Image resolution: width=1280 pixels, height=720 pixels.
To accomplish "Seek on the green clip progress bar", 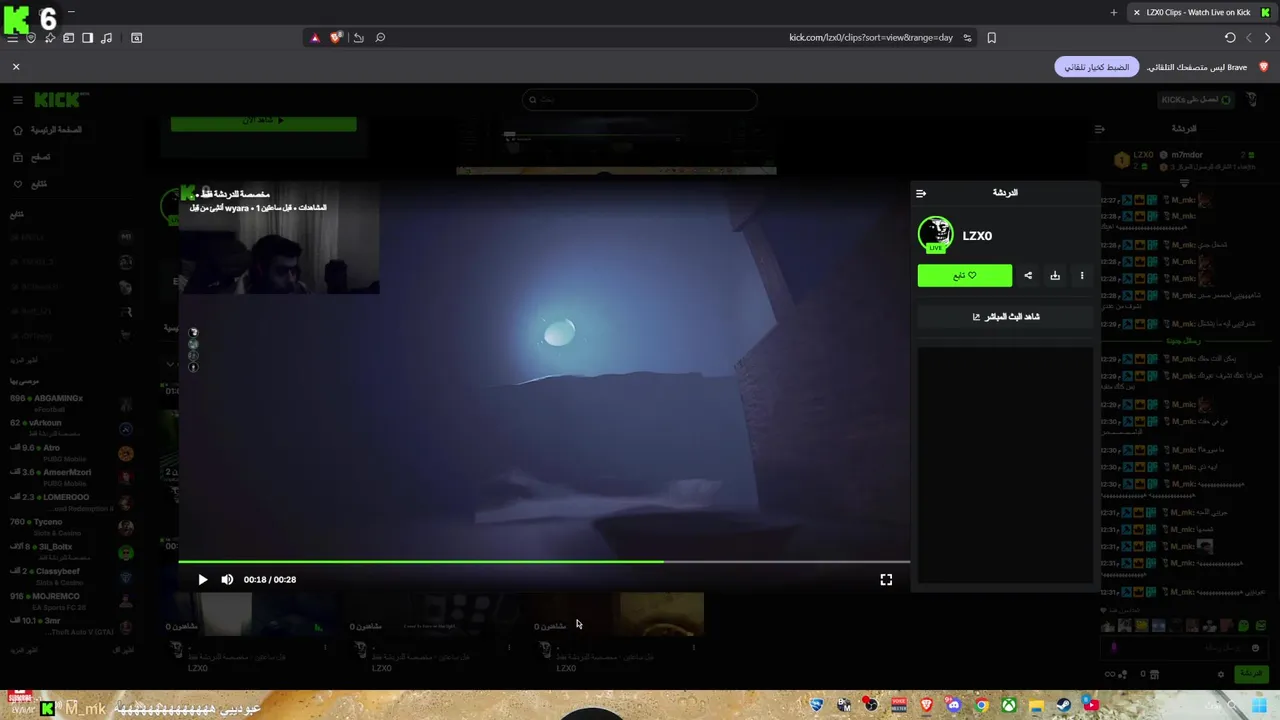I will point(544,562).
